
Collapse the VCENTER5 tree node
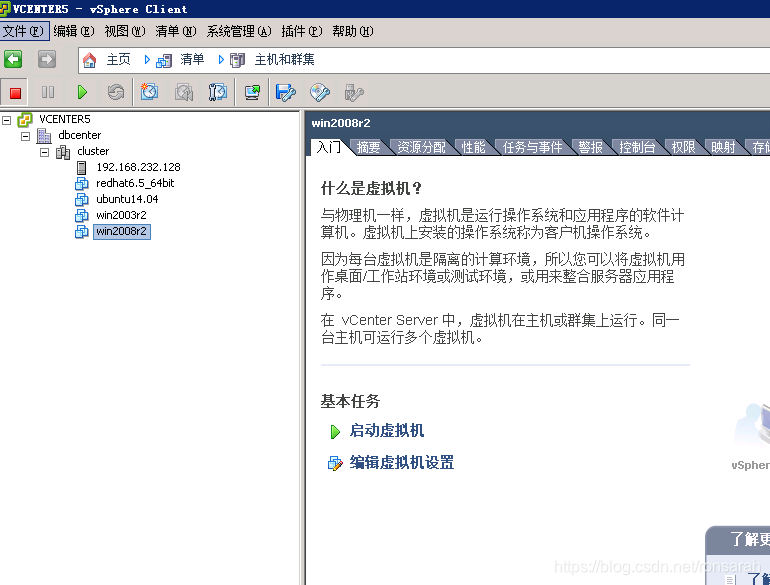point(6,120)
